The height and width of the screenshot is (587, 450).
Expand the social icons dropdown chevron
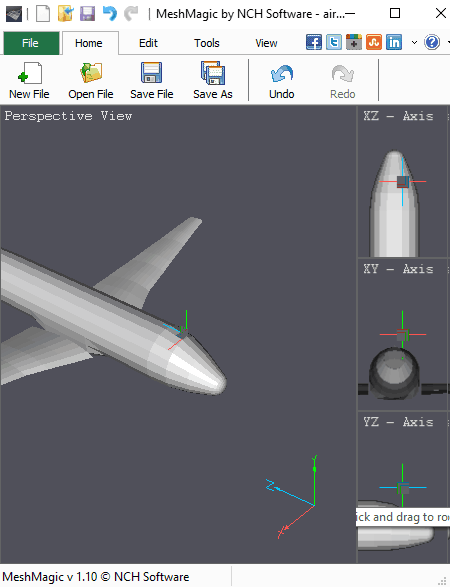(414, 43)
